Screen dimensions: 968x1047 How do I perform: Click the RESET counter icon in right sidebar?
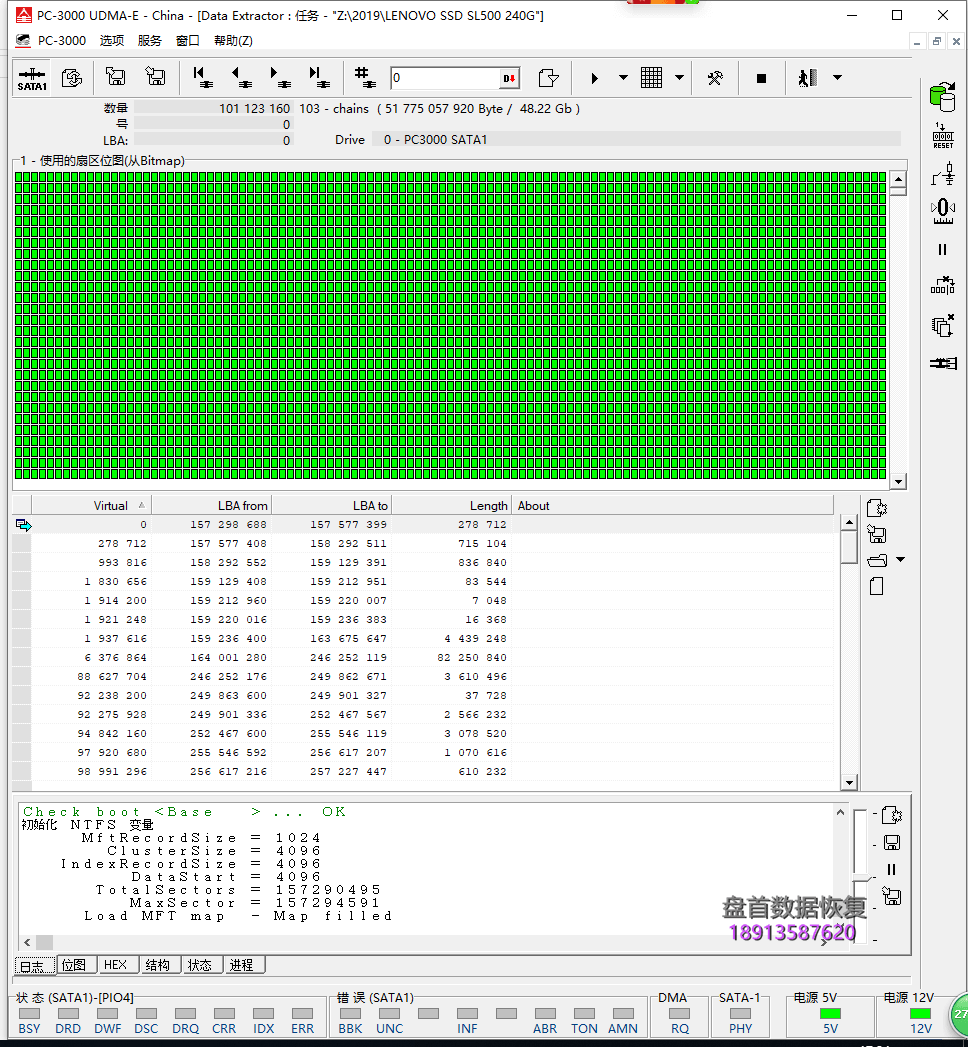pyautogui.click(x=943, y=136)
